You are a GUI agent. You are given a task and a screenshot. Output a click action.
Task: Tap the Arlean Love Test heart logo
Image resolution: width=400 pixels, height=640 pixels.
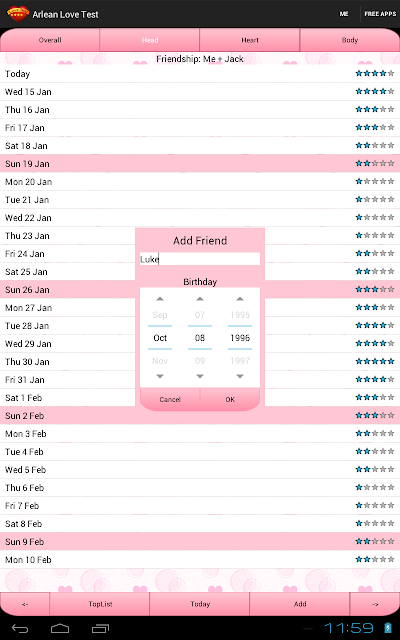click(x=18, y=14)
